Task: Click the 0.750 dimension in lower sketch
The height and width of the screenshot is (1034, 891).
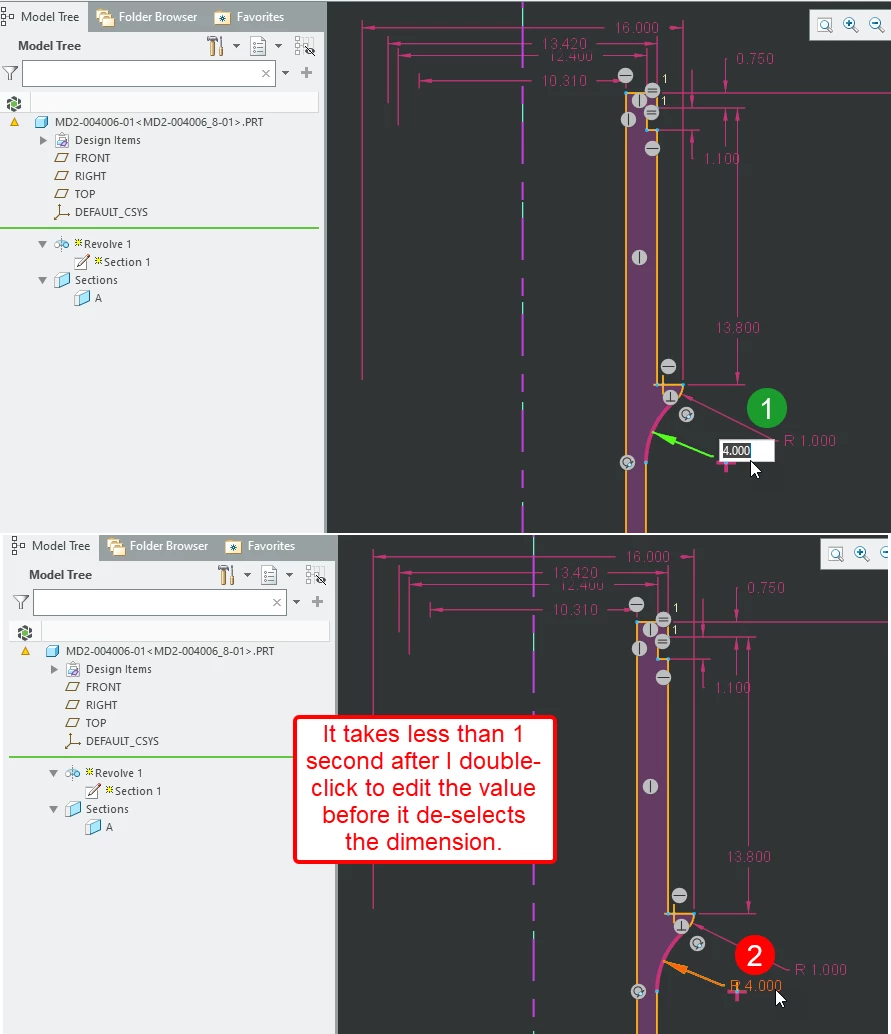Action: (x=766, y=588)
